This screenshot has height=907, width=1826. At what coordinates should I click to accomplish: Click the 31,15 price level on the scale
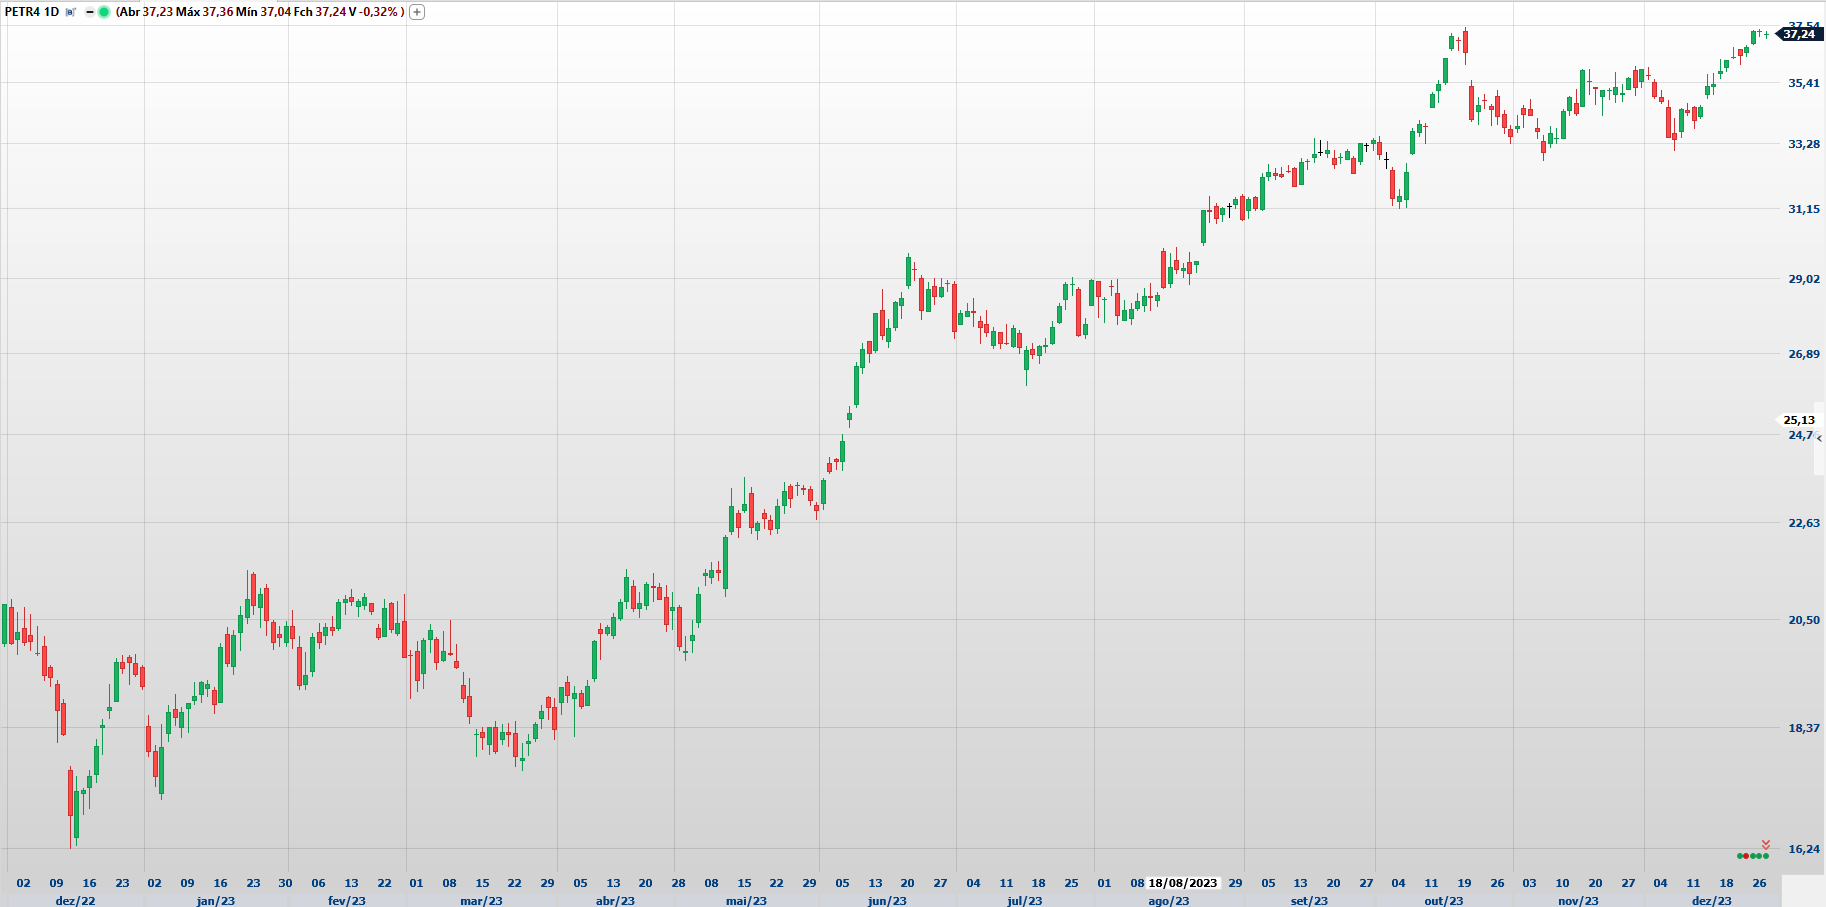pyautogui.click(x=1803, y=209)
